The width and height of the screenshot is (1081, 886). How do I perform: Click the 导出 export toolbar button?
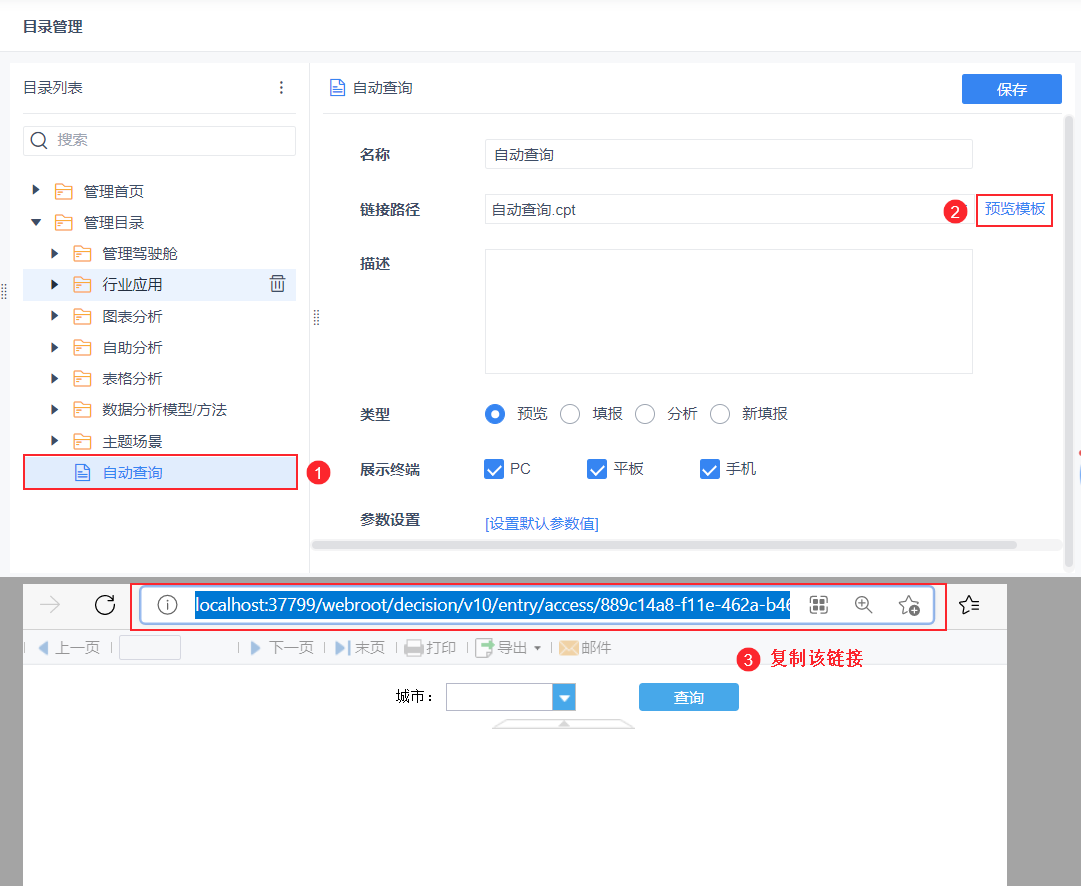pyautogui.click(x=501, y=647)
